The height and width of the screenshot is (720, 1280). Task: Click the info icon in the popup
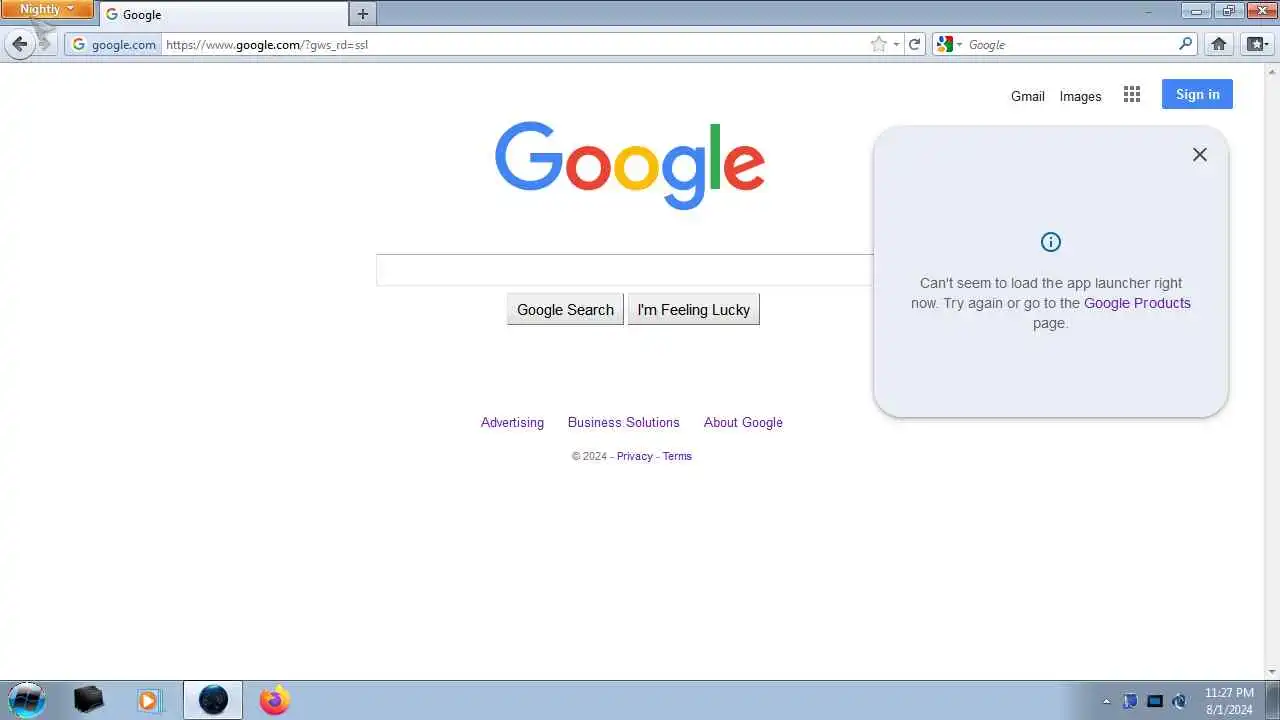point(1050,242)
